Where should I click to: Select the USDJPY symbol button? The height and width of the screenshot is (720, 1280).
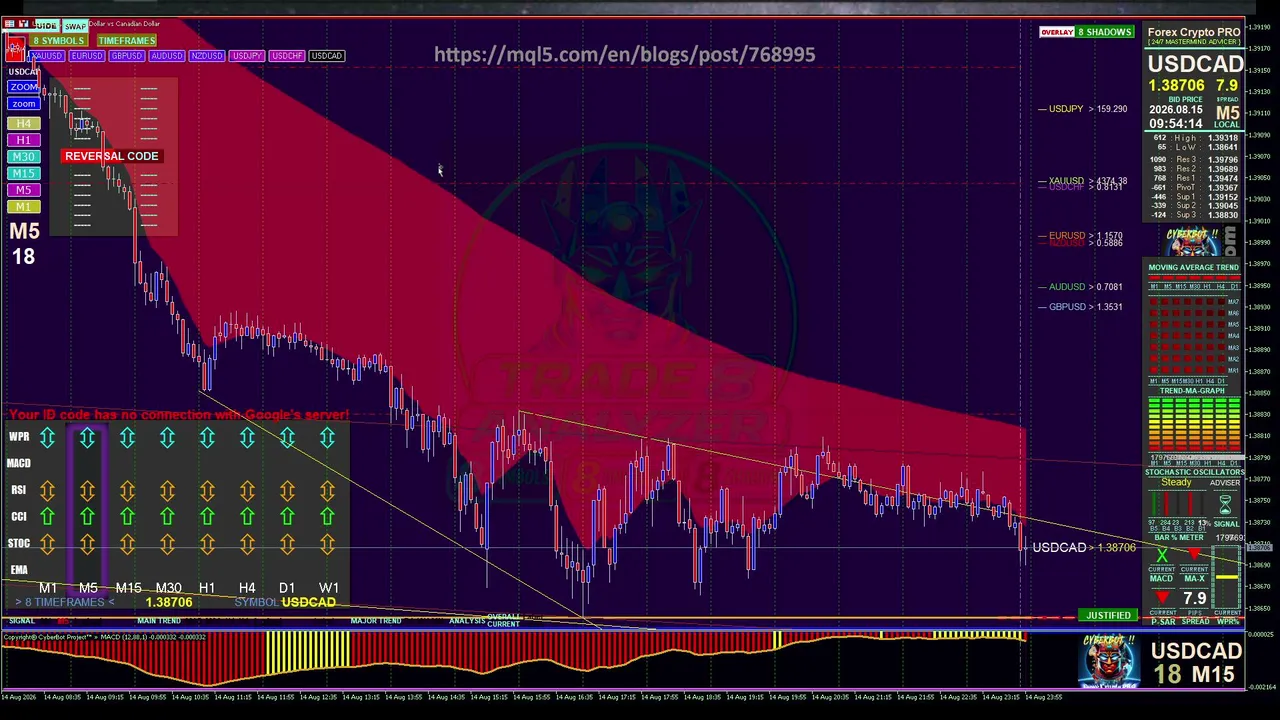[x=247, y=56]
